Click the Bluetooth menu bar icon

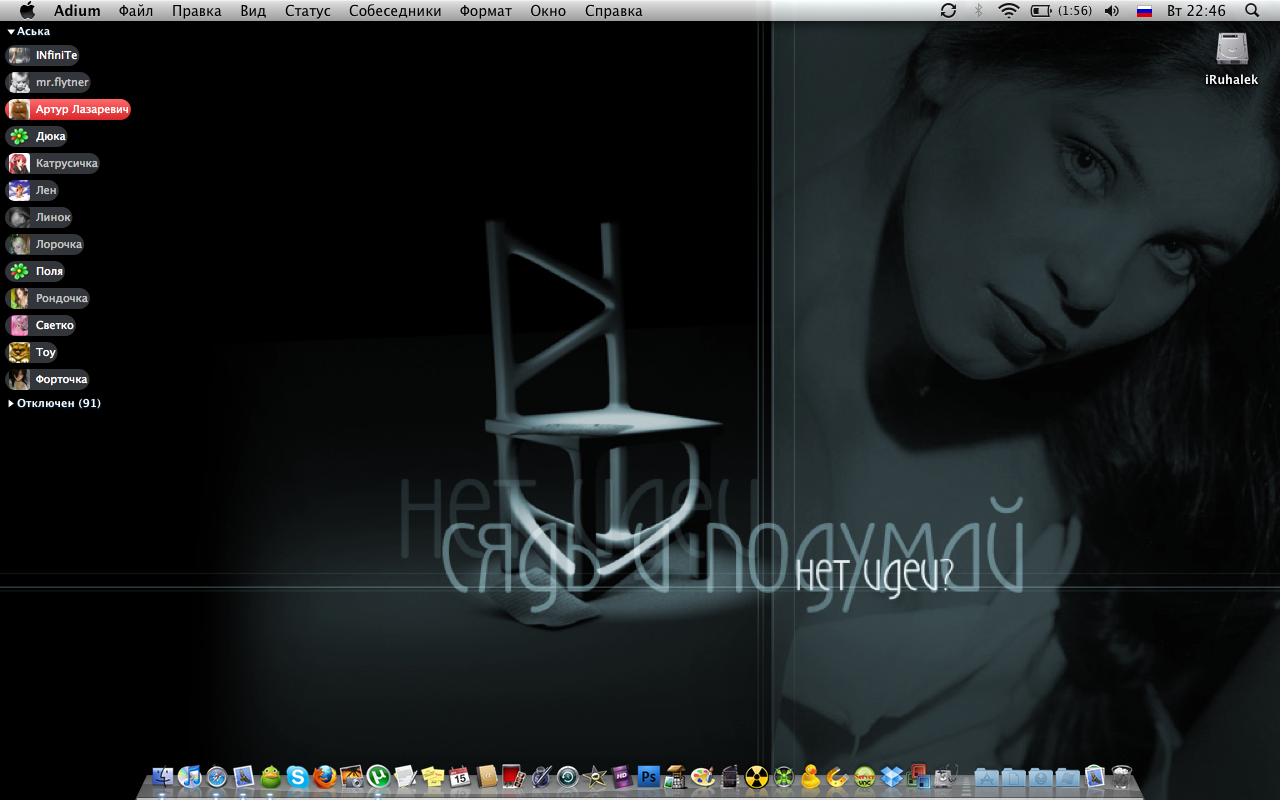tap(978, 11)
